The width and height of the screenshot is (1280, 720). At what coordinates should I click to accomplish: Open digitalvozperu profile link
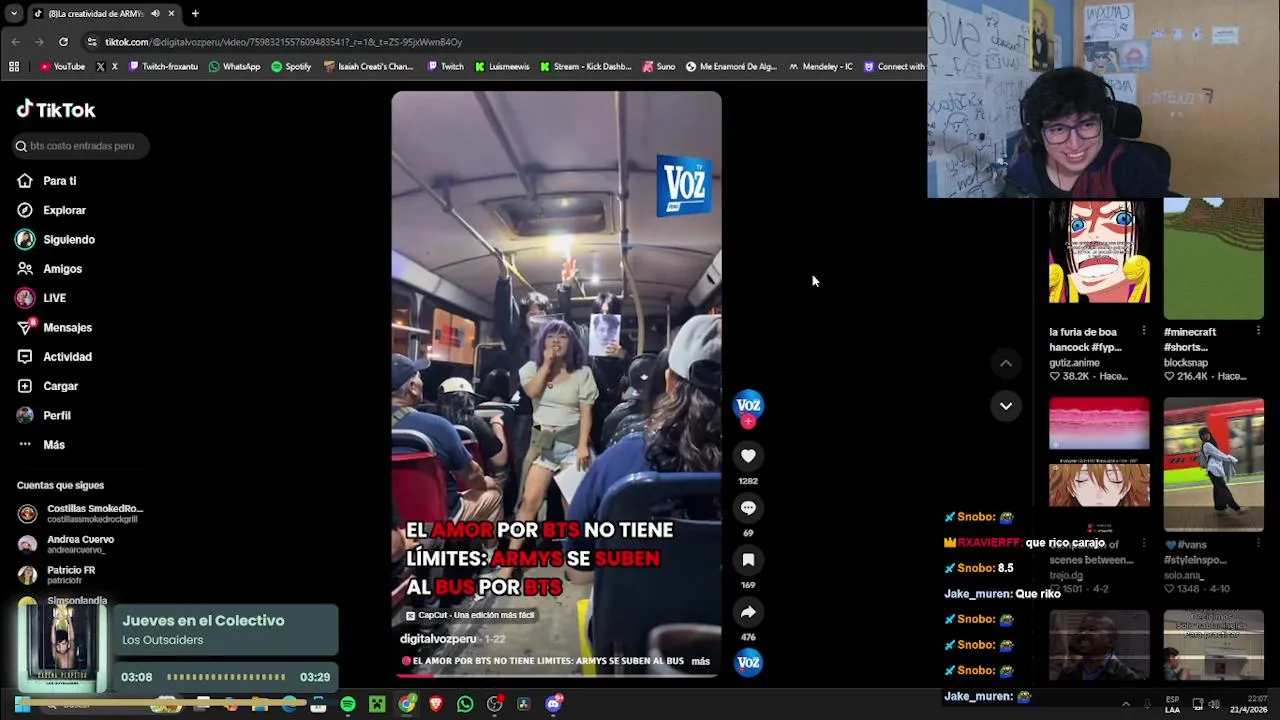(438, 639)
